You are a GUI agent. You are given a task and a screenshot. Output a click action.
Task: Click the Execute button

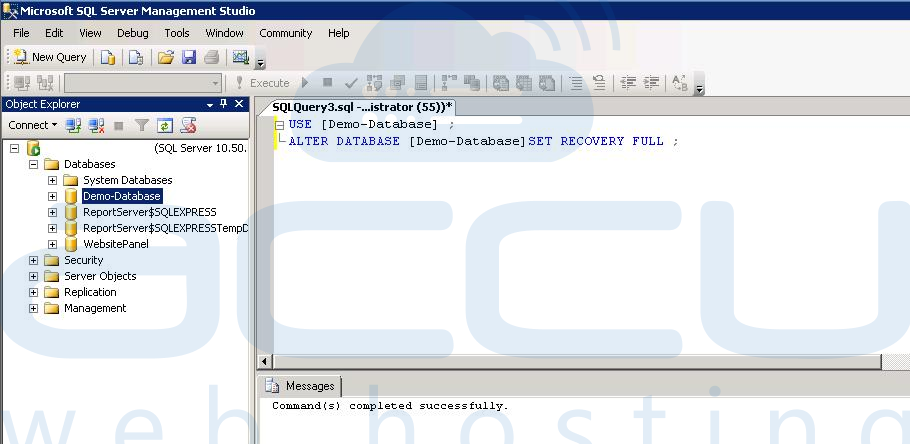coord(262,83)
